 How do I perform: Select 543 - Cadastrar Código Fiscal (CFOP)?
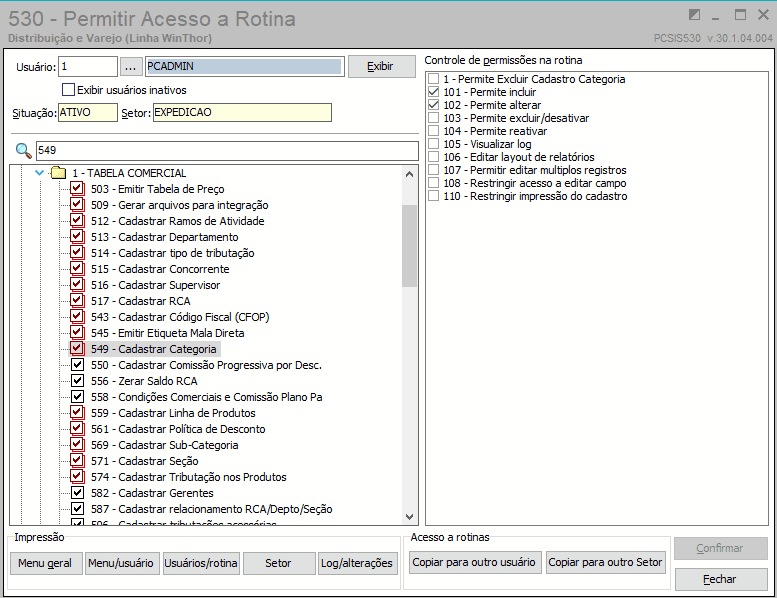[x=180, y=317]
